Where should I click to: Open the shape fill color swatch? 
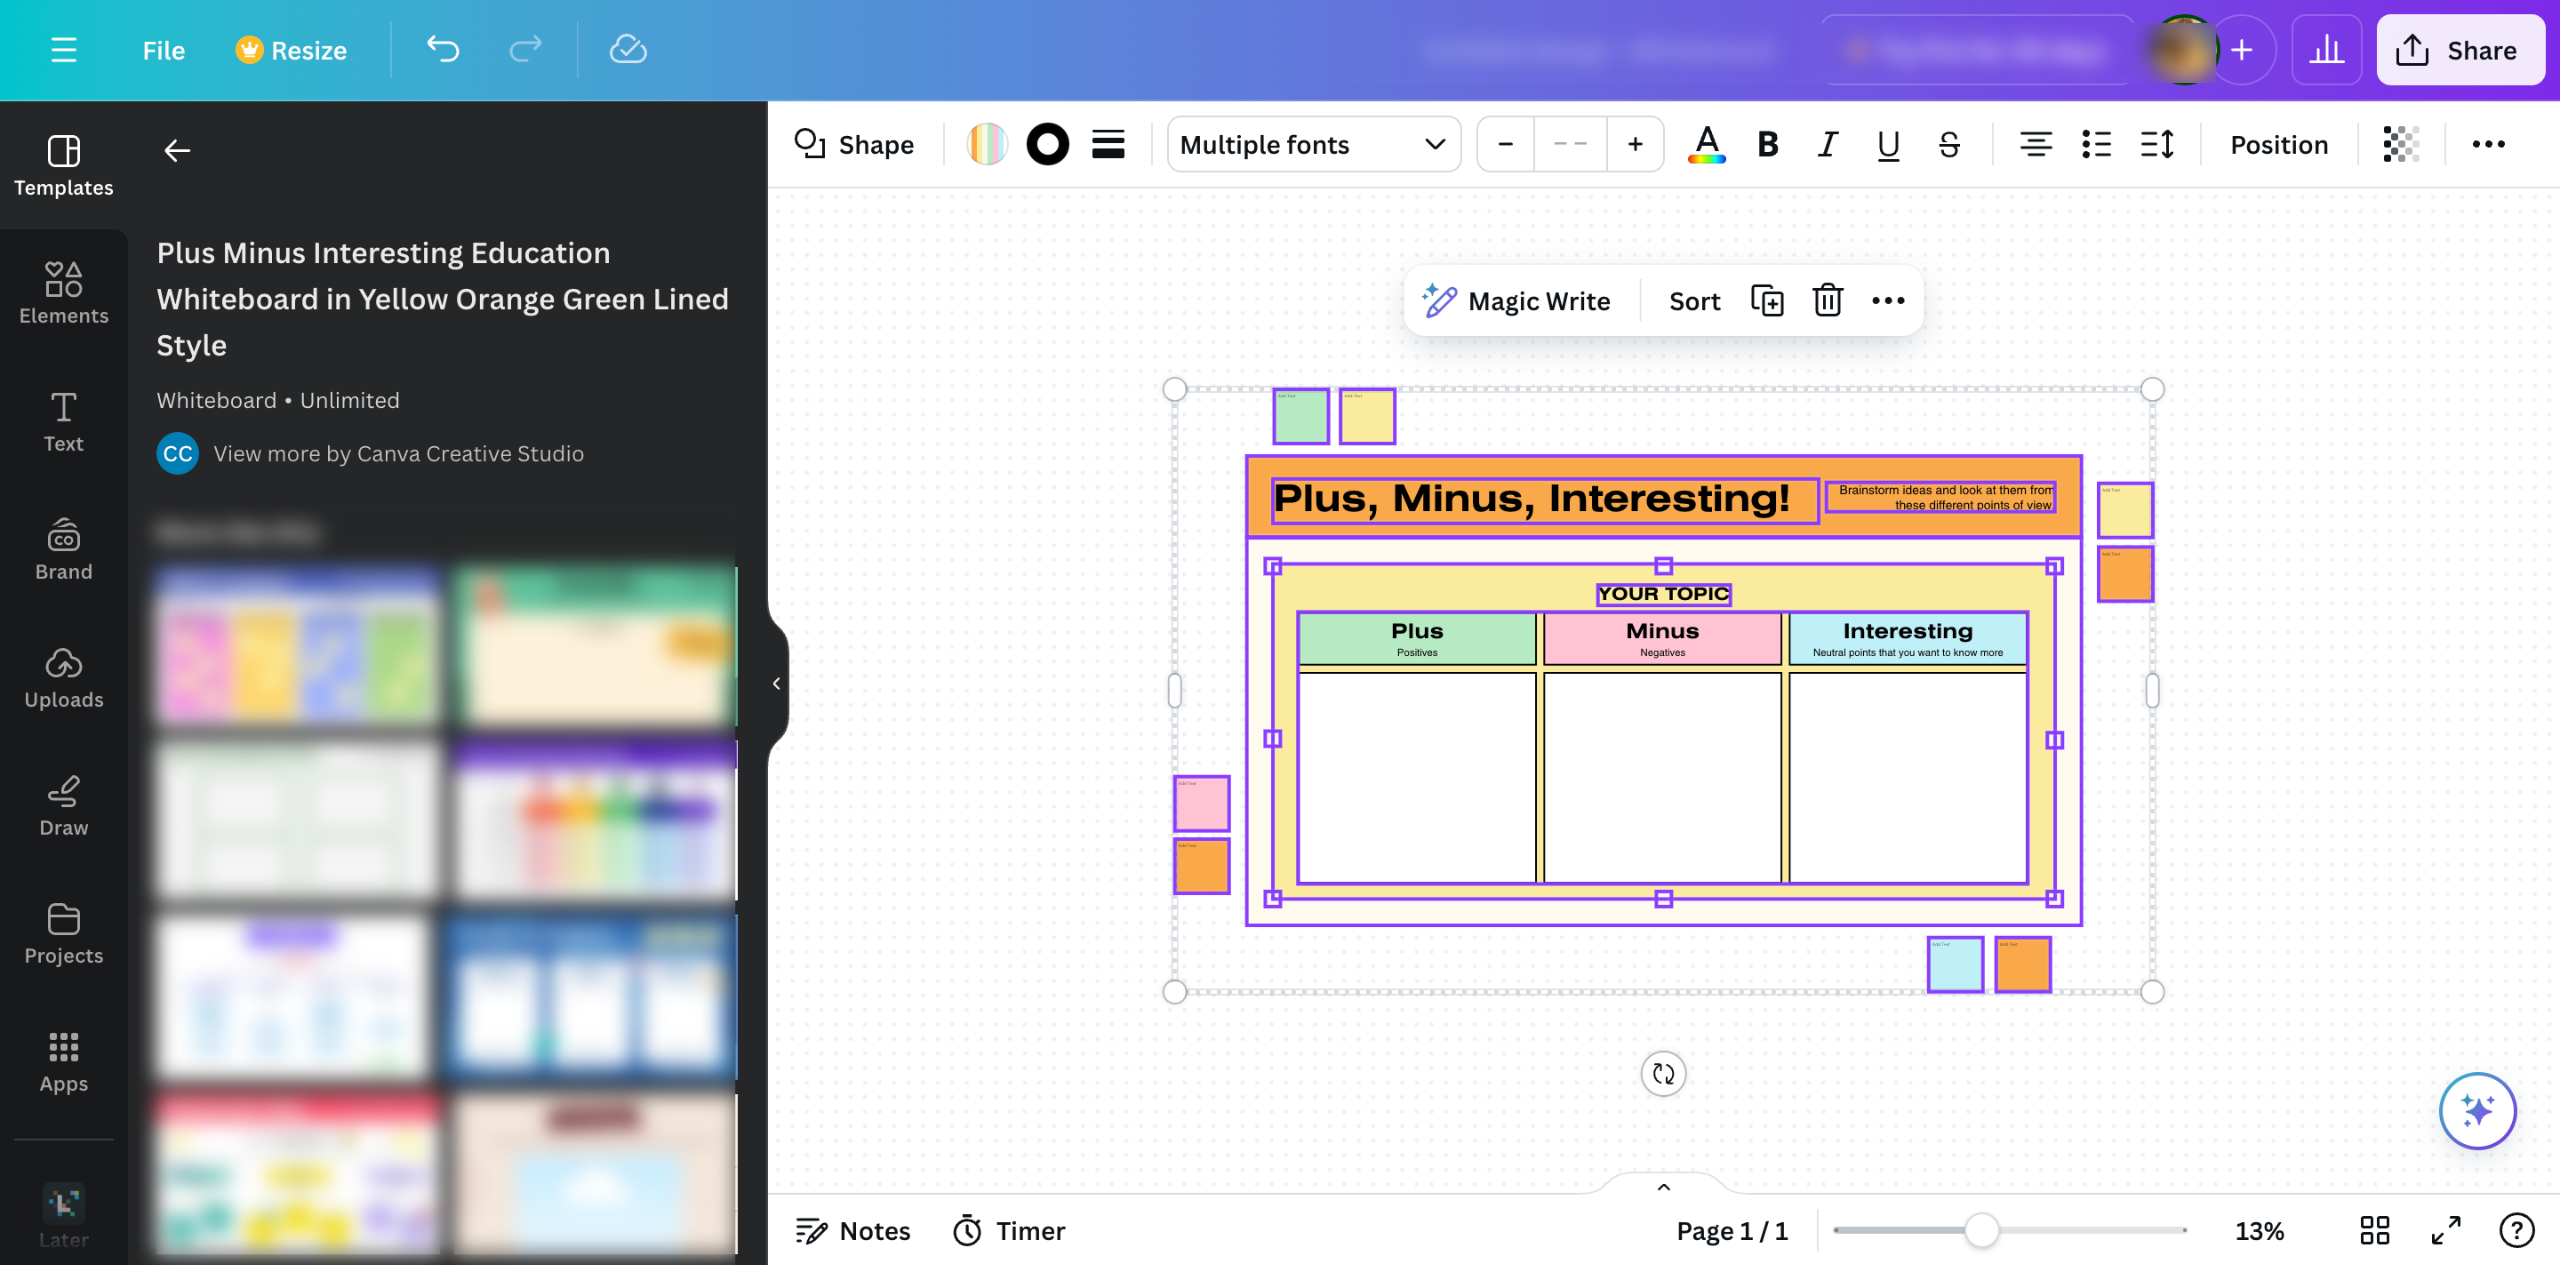987,145
